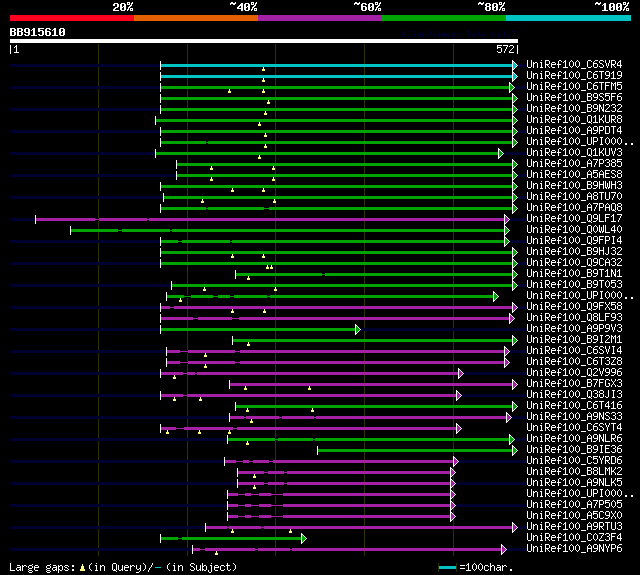Click the purple ~60% legend color bar
The height and width of the screenshot is (575, 640).
pos(320,18)
